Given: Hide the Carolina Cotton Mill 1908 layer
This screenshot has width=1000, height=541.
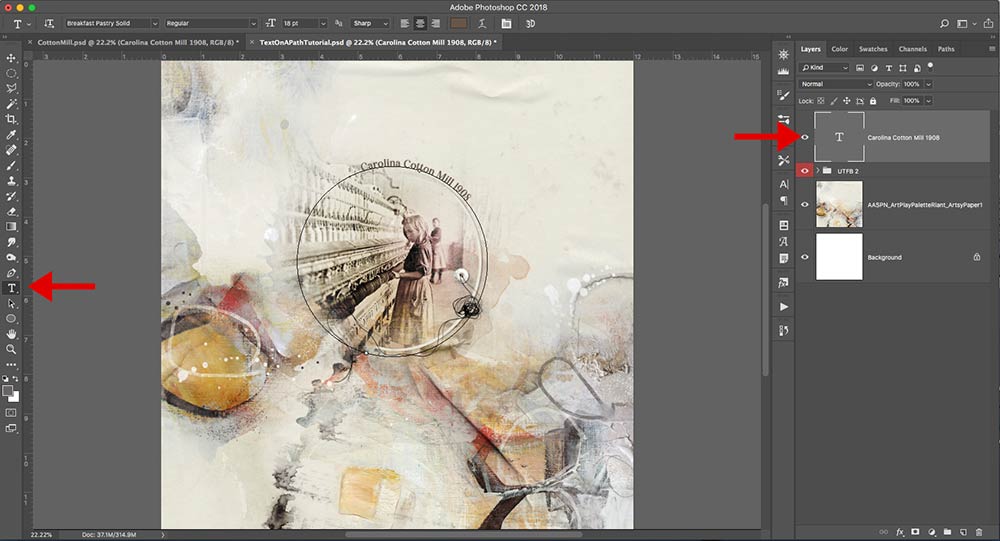Looking at the screenshot, I should (x=804, y=137).
